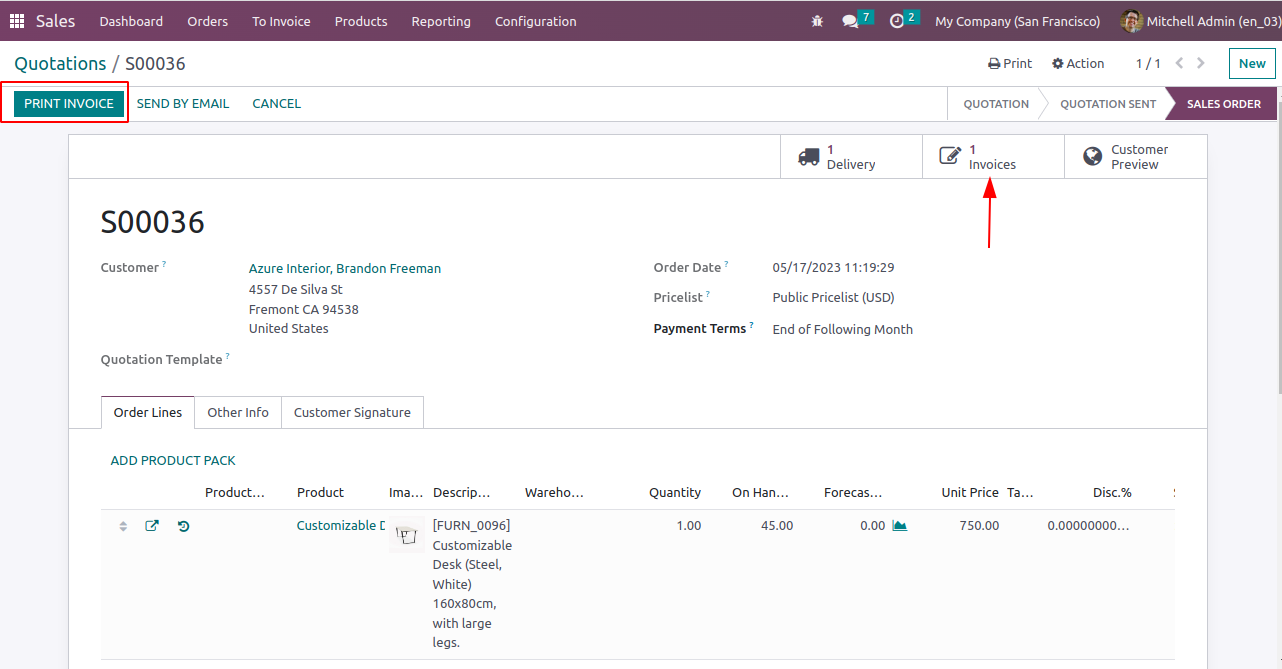Open the Reporting menu
The width and height of the screenshot is (1282, 669).
coord(441,21)
